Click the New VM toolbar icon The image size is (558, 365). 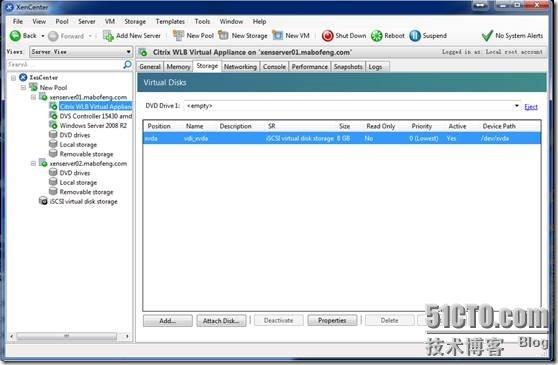278,35
